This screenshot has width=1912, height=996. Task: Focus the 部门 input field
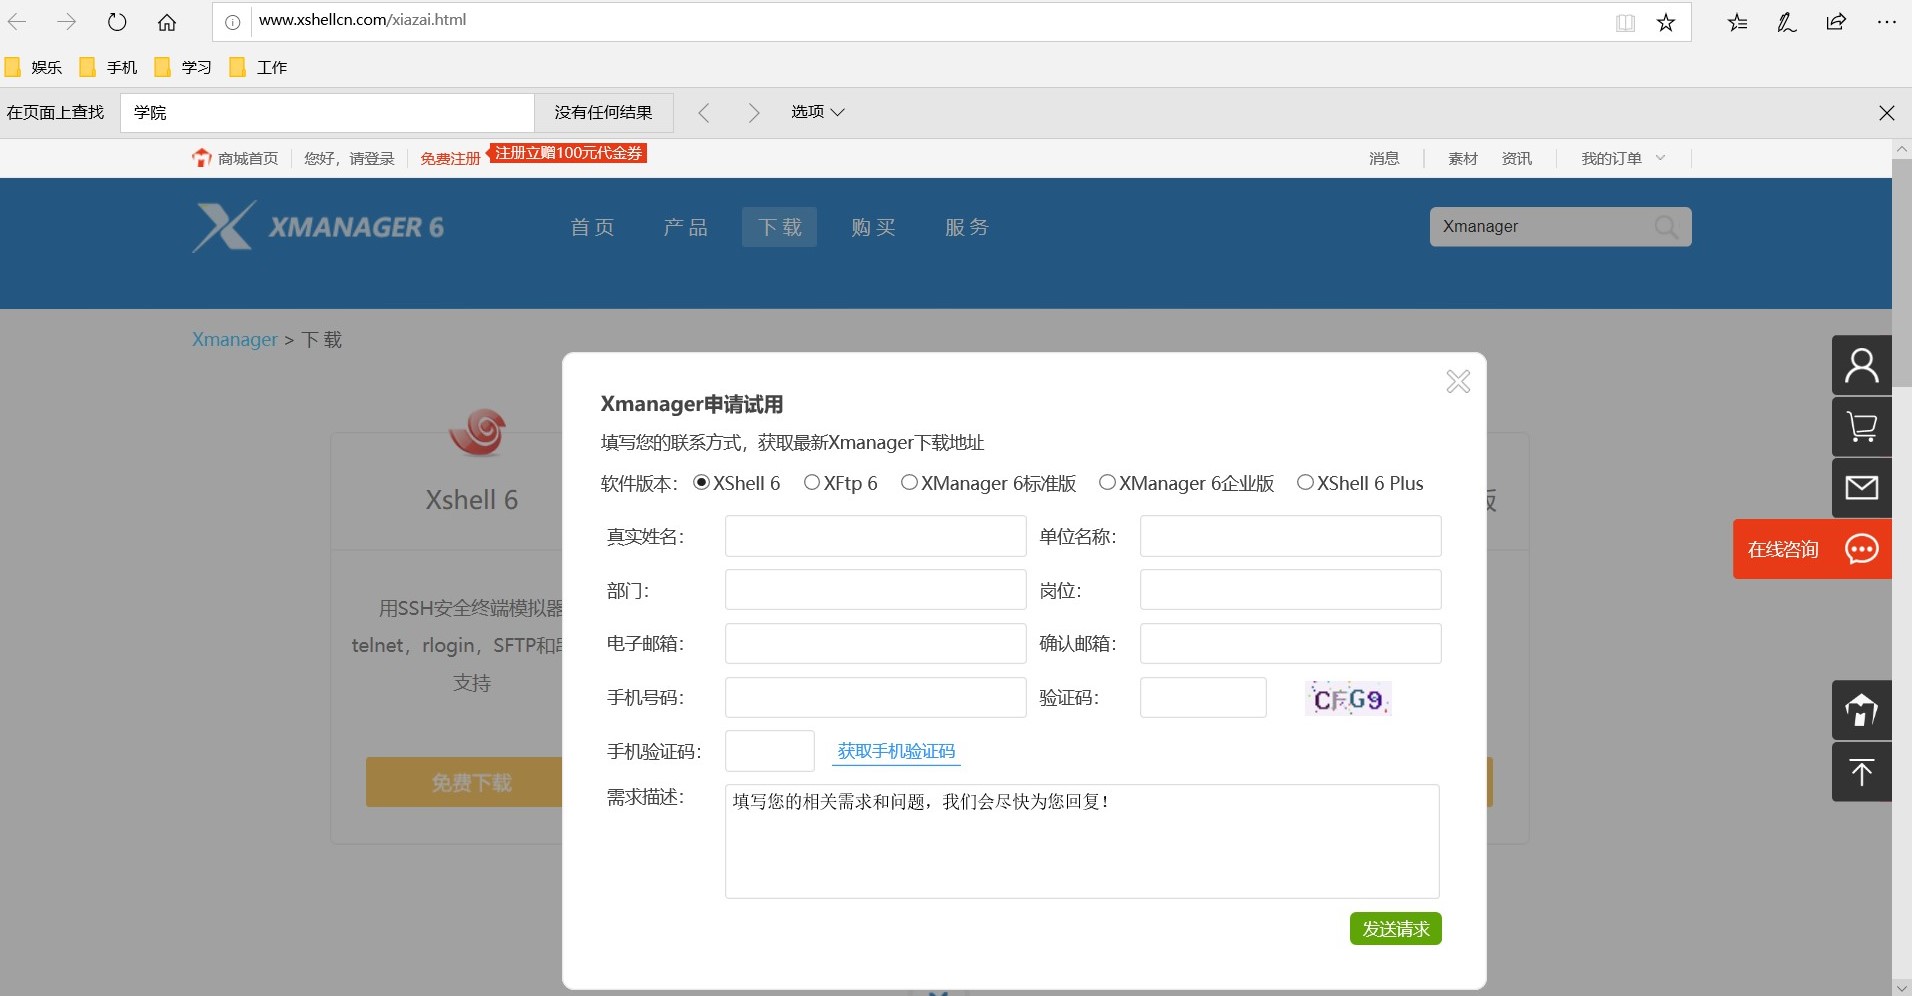[x=876, y=590]
